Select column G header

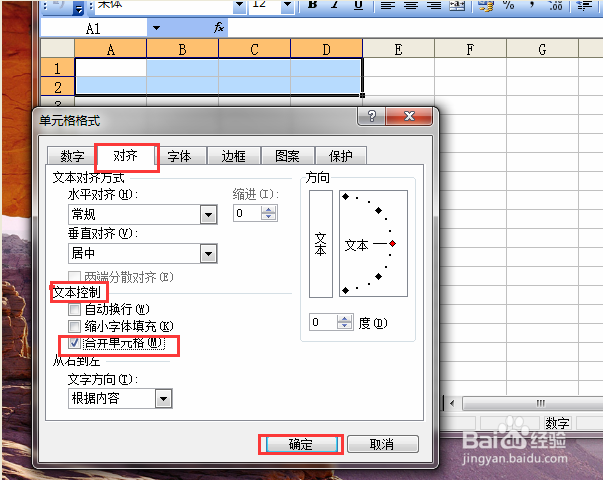coord(542,49)
